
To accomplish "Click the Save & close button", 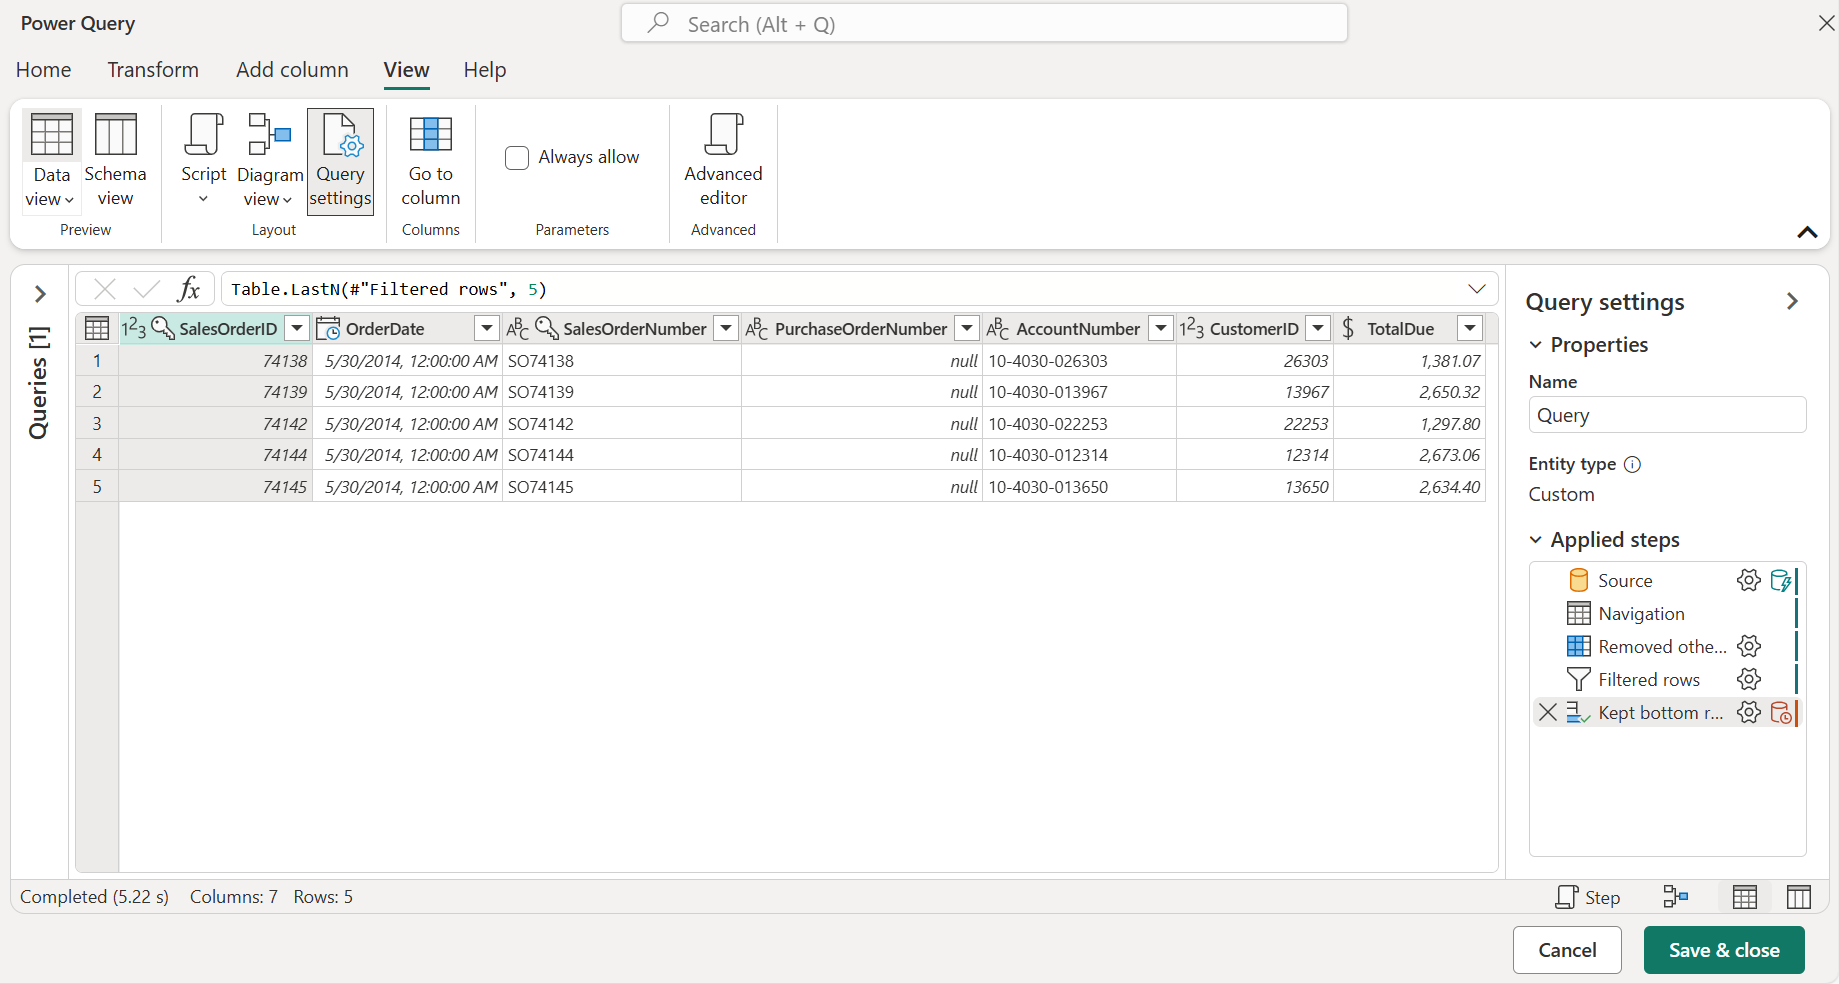I will pos(1723,949).
